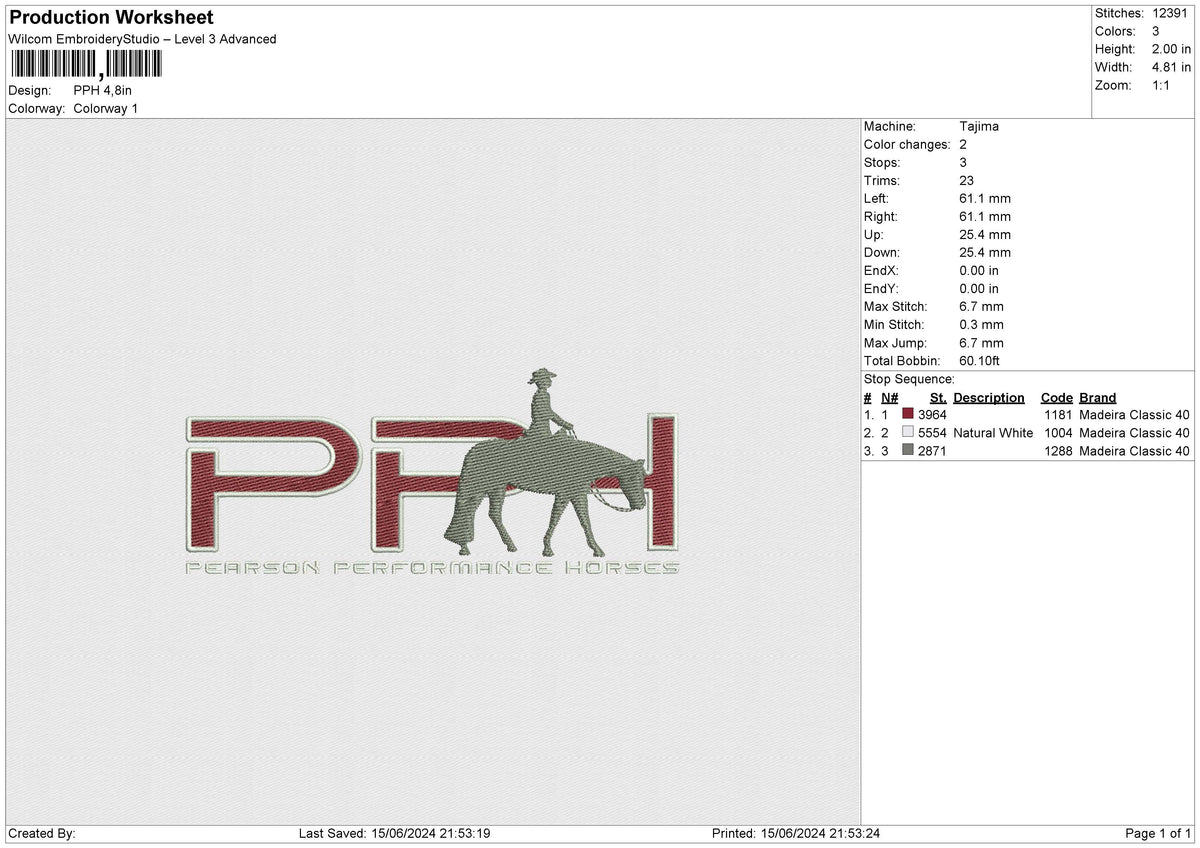The width and height of the screenshot is (1200, 848).
Task: Click 'PEARSON PERFORMANCE HORSES' embroidered text
Action: 432,569
